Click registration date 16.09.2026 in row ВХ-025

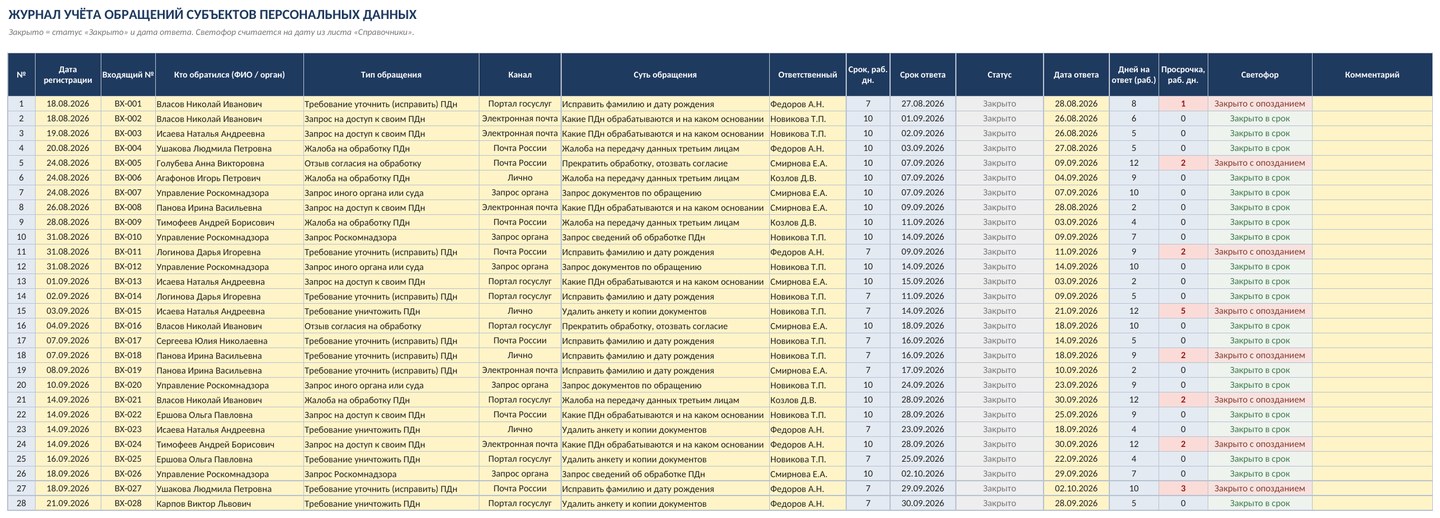[67, 459]
